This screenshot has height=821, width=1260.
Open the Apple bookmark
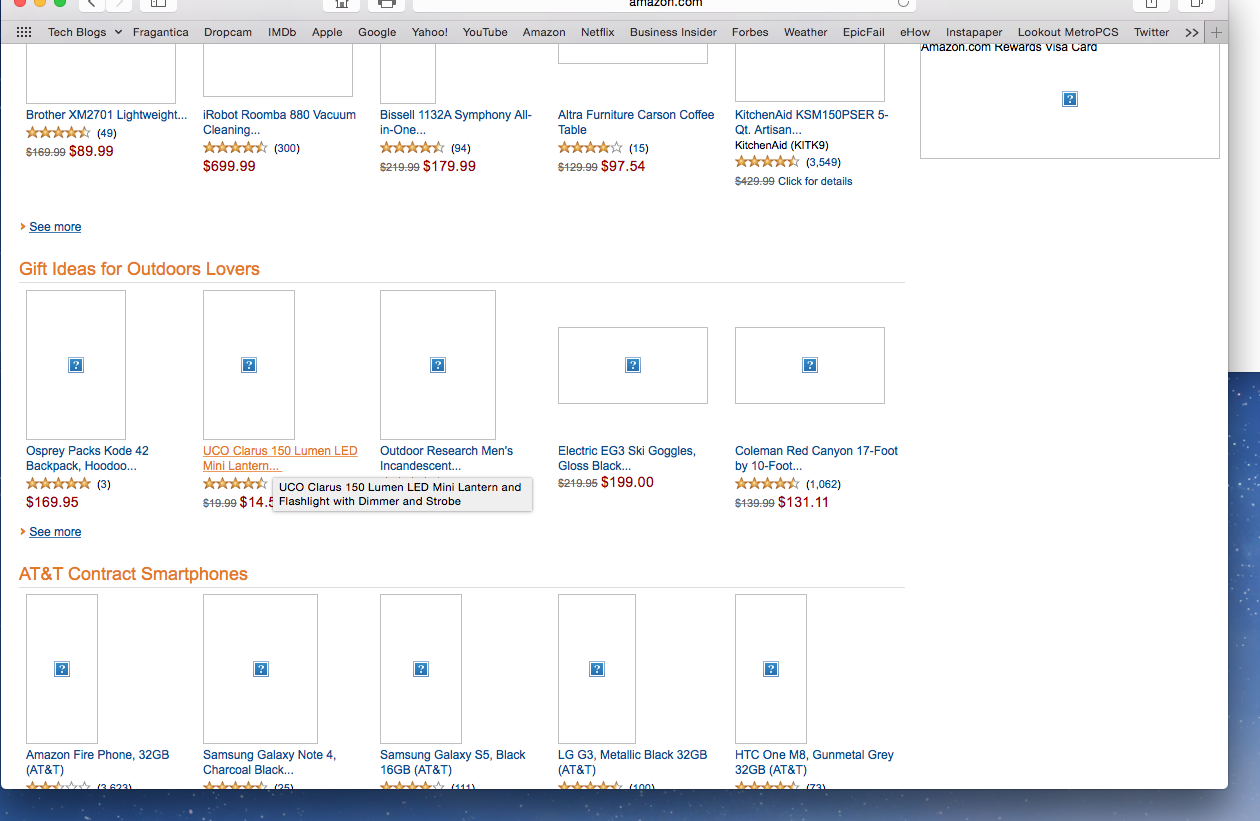point(327,32)
